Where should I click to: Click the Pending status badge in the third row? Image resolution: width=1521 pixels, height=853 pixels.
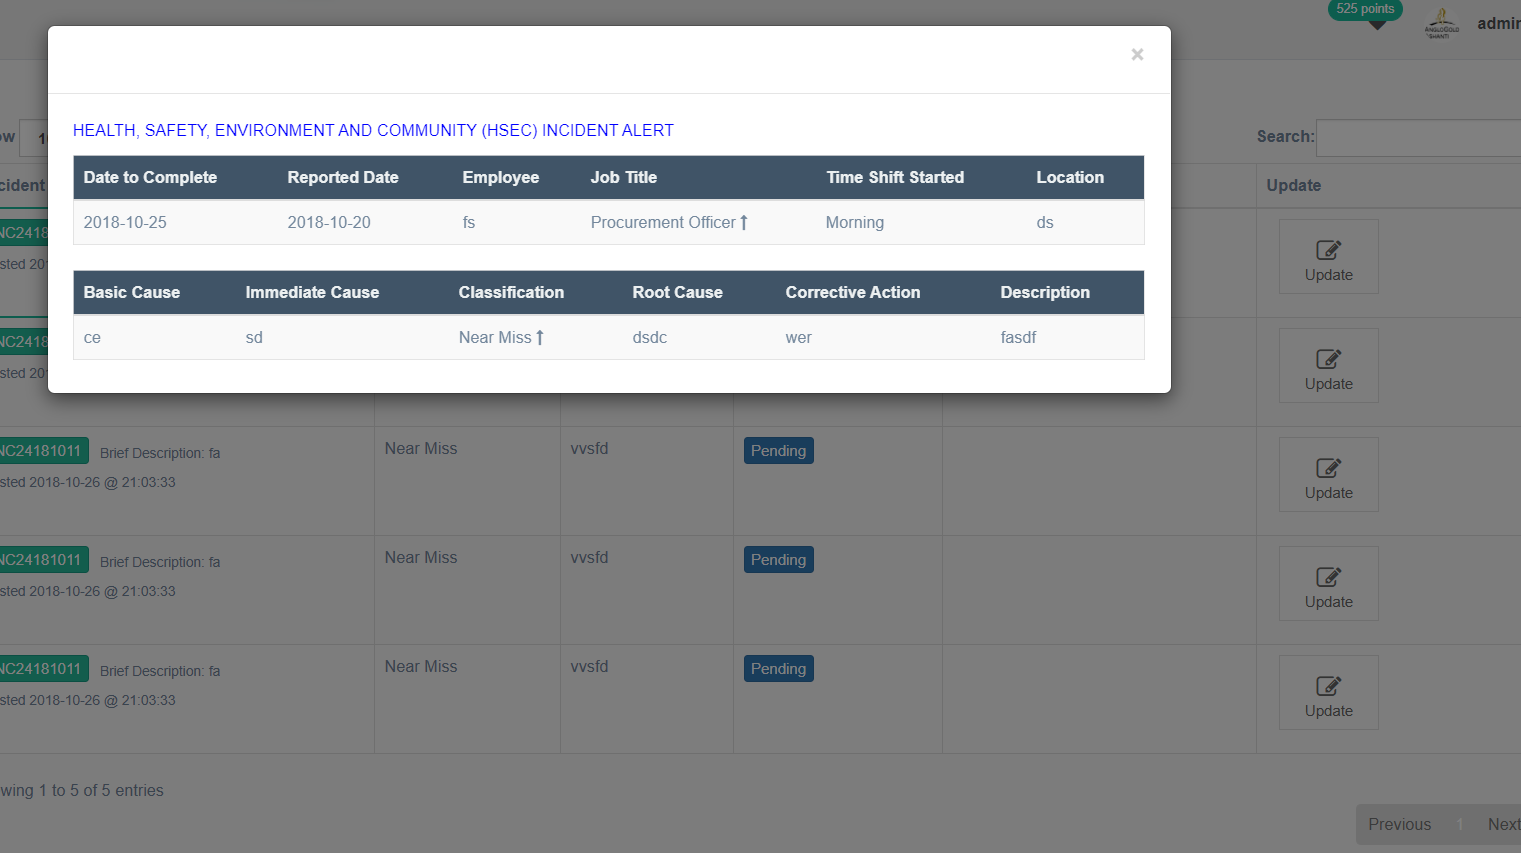(x=778, y=451)
